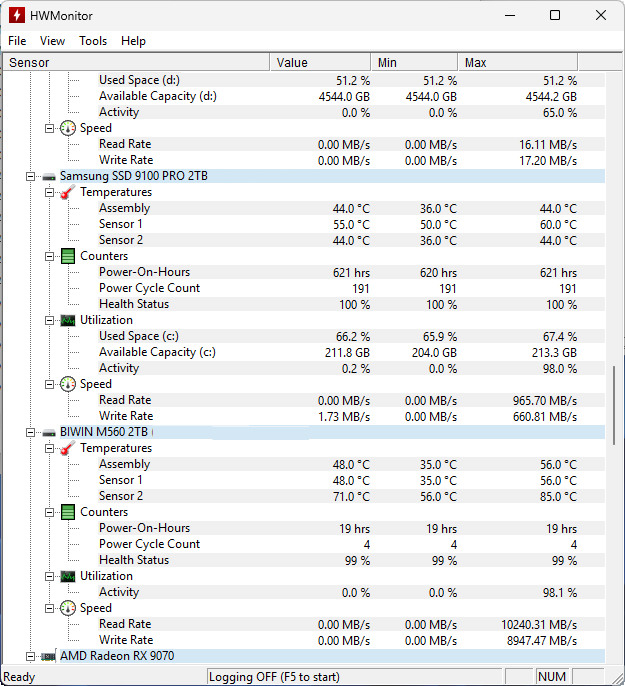
Task: Click the Speed gauge icon under Samsung SSD
Action: [x=68, y=384]
